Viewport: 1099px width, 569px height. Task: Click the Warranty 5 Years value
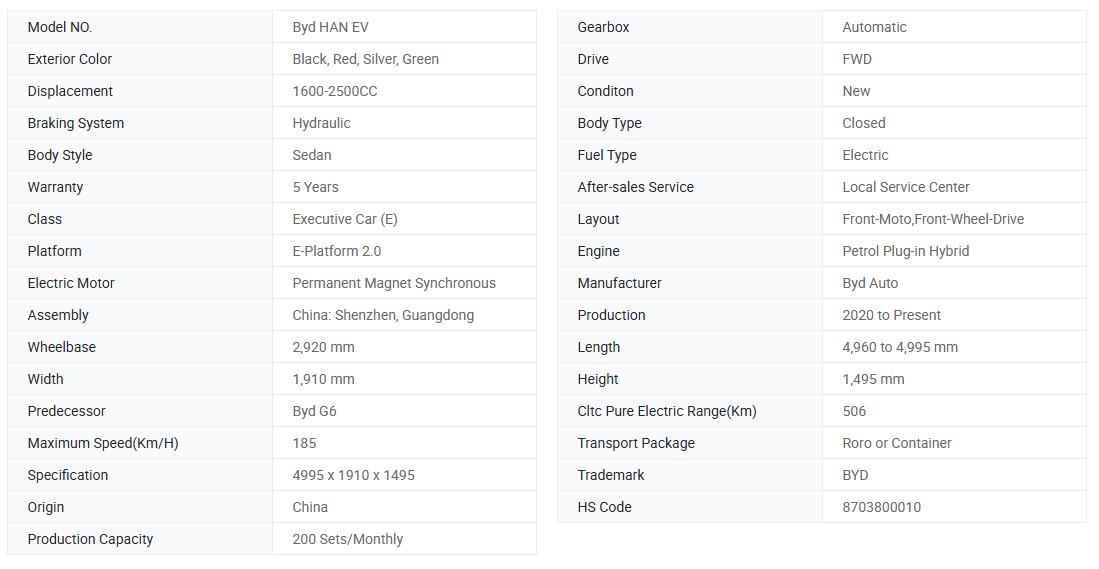[315, 187]
